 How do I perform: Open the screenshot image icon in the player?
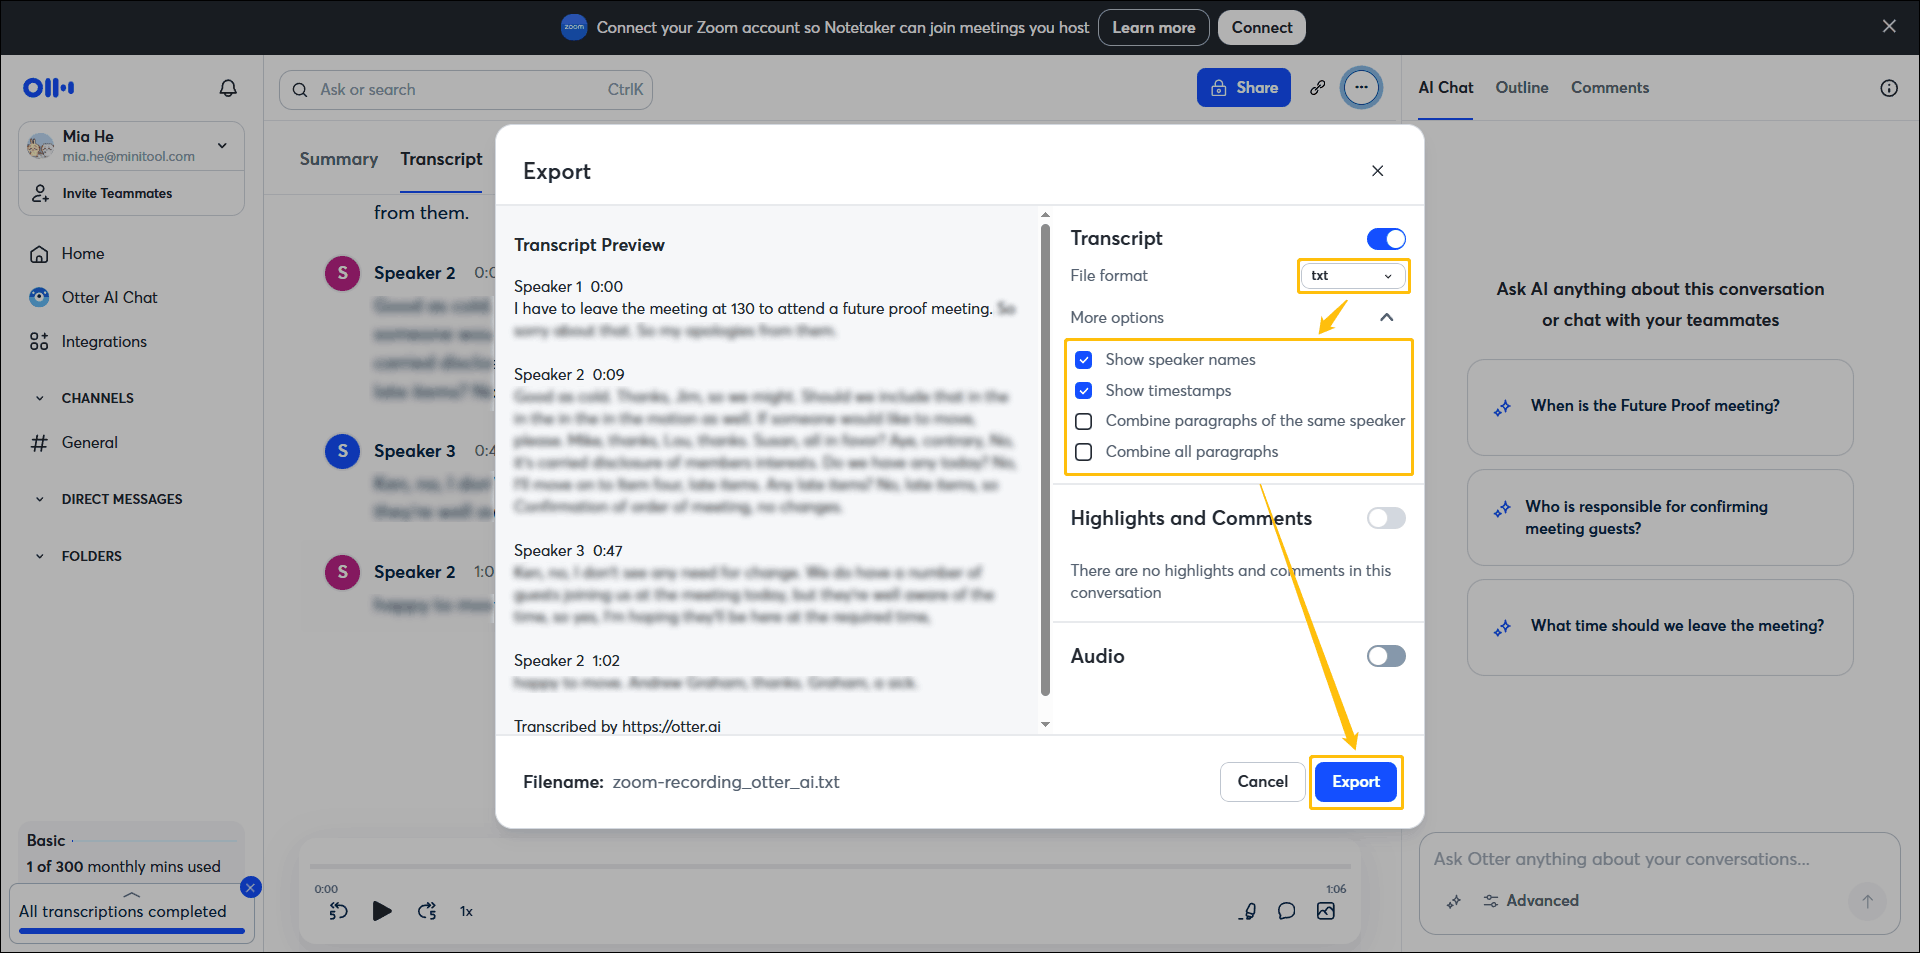point(1326,911)
